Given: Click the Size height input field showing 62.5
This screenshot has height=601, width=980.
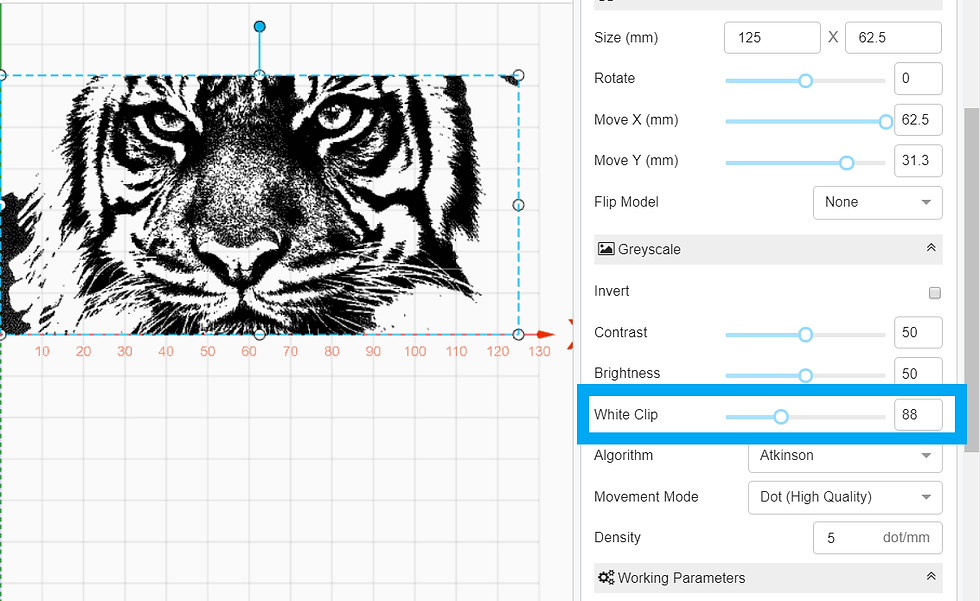Looking at the screenshot, I should tap(893, 37).
